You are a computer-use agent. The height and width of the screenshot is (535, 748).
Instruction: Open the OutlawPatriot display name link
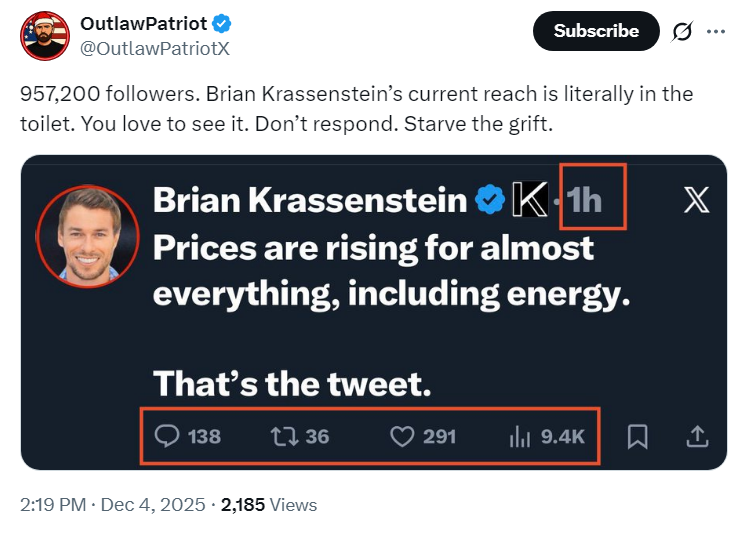coord(143,22)
